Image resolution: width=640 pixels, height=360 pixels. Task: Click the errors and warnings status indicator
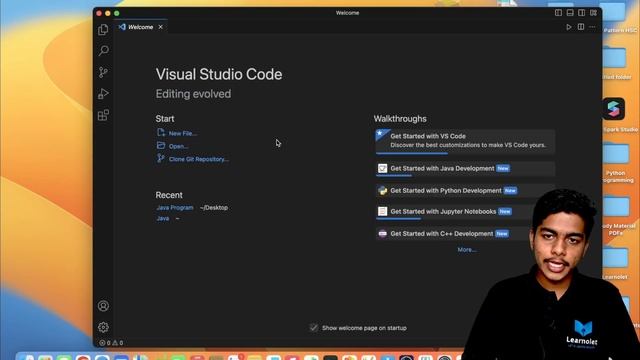(111, 343)
